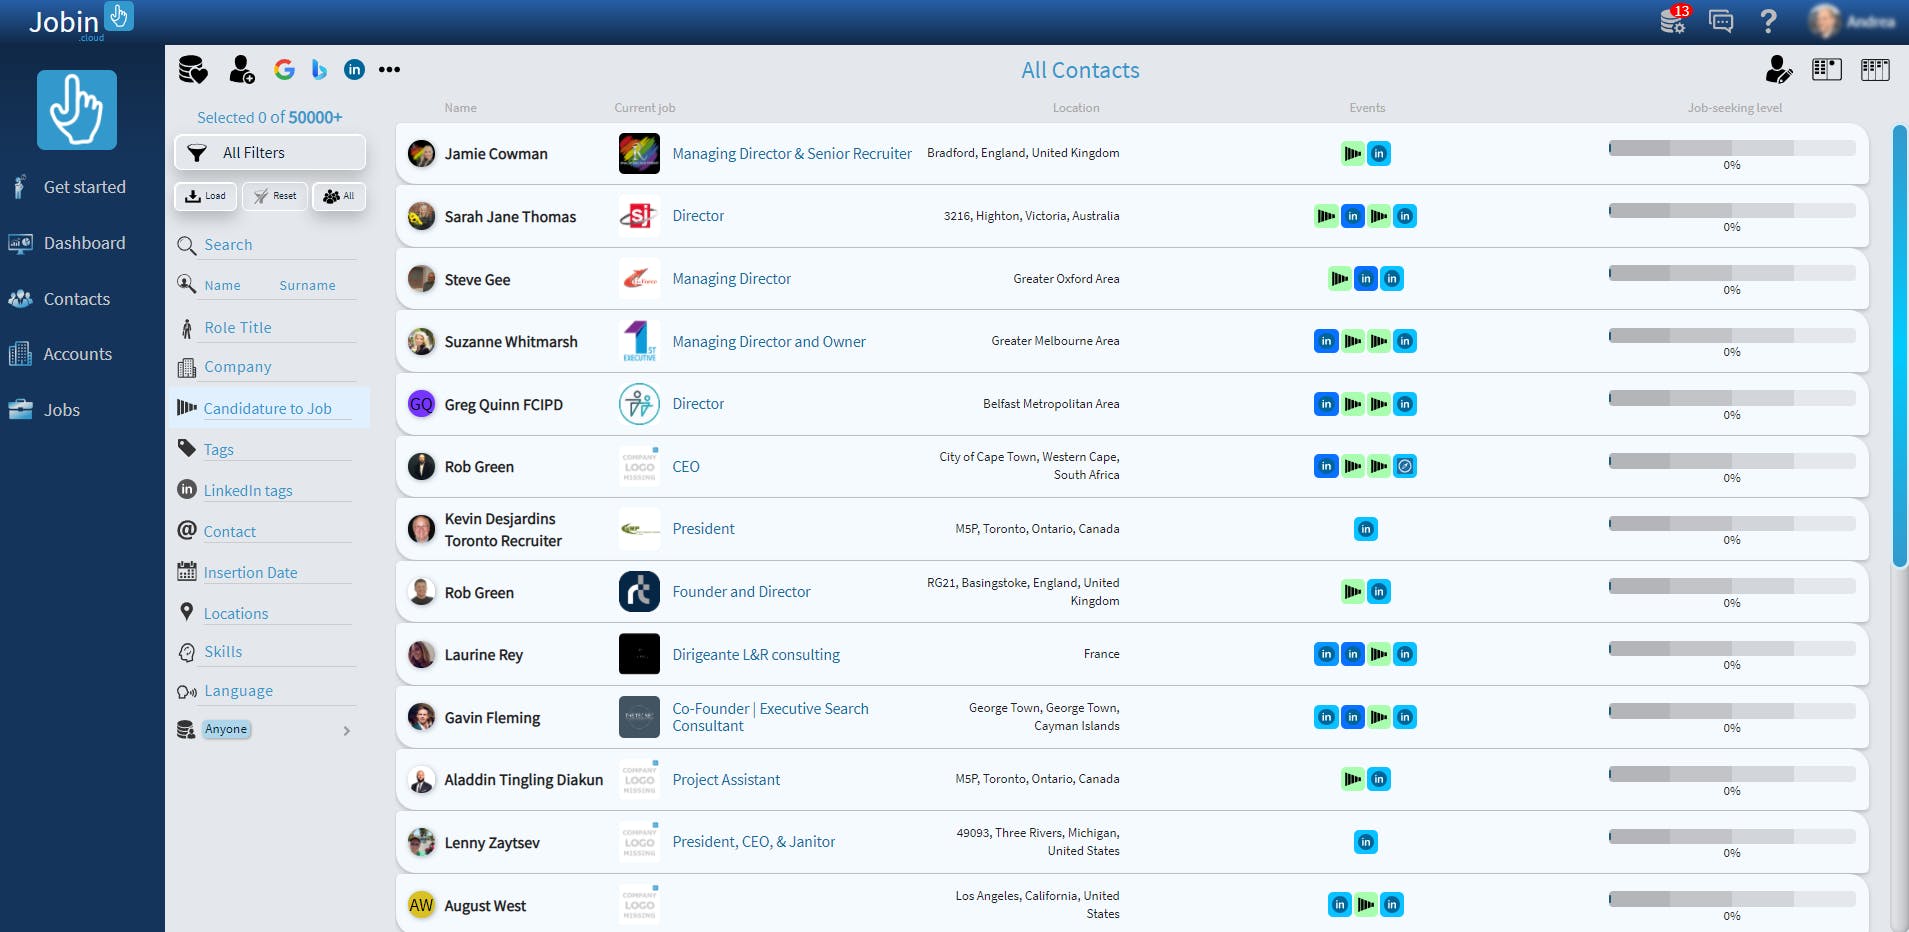
Task: Go to Dashboard in the sidebar
Action: point(67,243)
